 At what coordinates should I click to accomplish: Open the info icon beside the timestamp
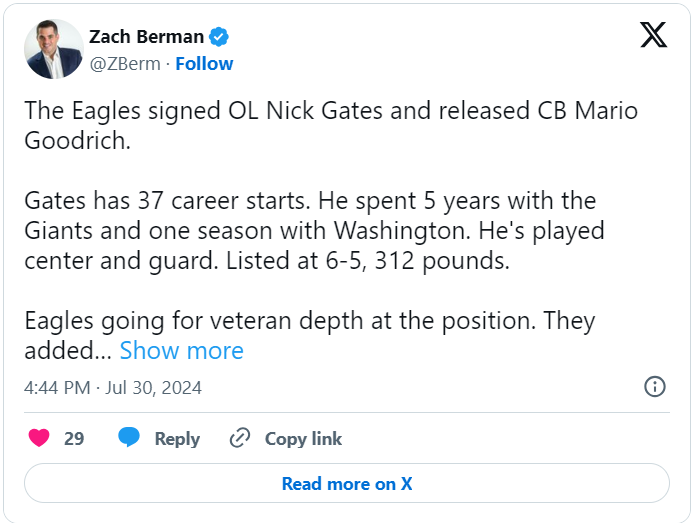655,386
